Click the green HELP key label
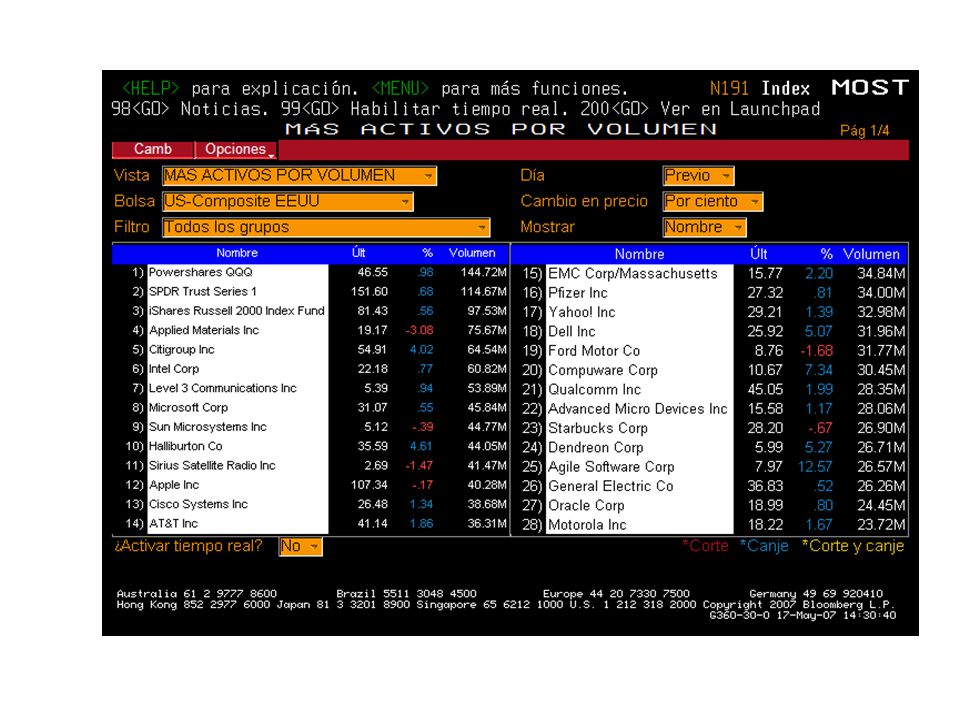The height and width of the screenshot is (720, 960). pyautogui.click(x=151, y=89)
